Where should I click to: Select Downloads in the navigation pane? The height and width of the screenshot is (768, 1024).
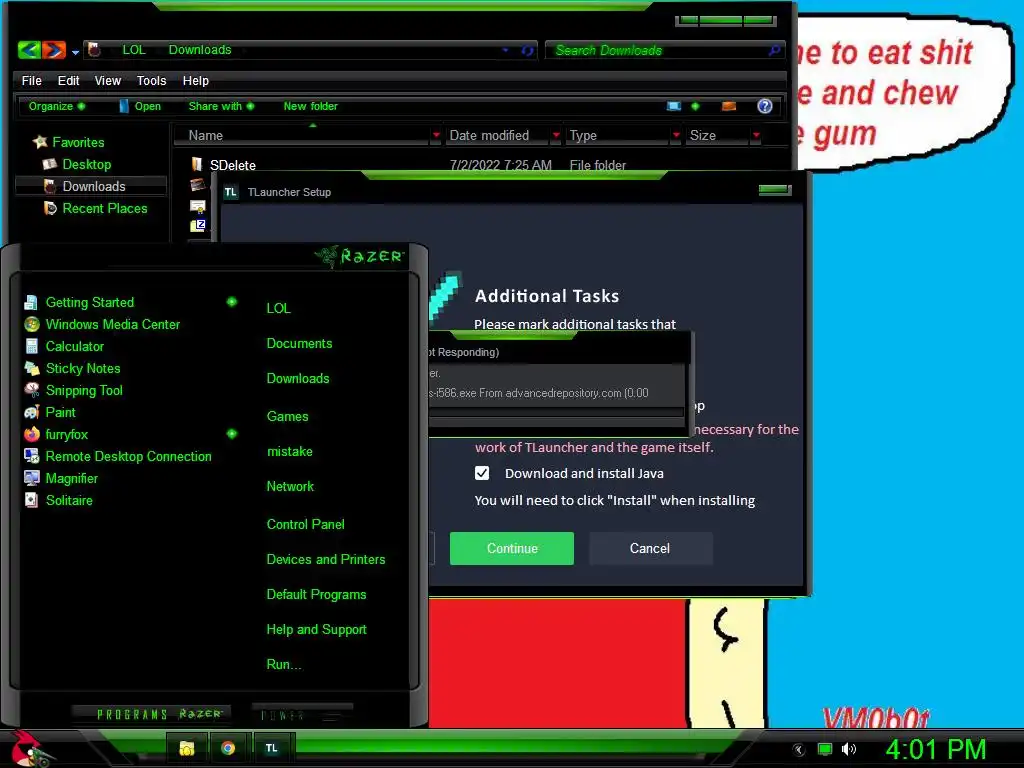tap(91, 186)
